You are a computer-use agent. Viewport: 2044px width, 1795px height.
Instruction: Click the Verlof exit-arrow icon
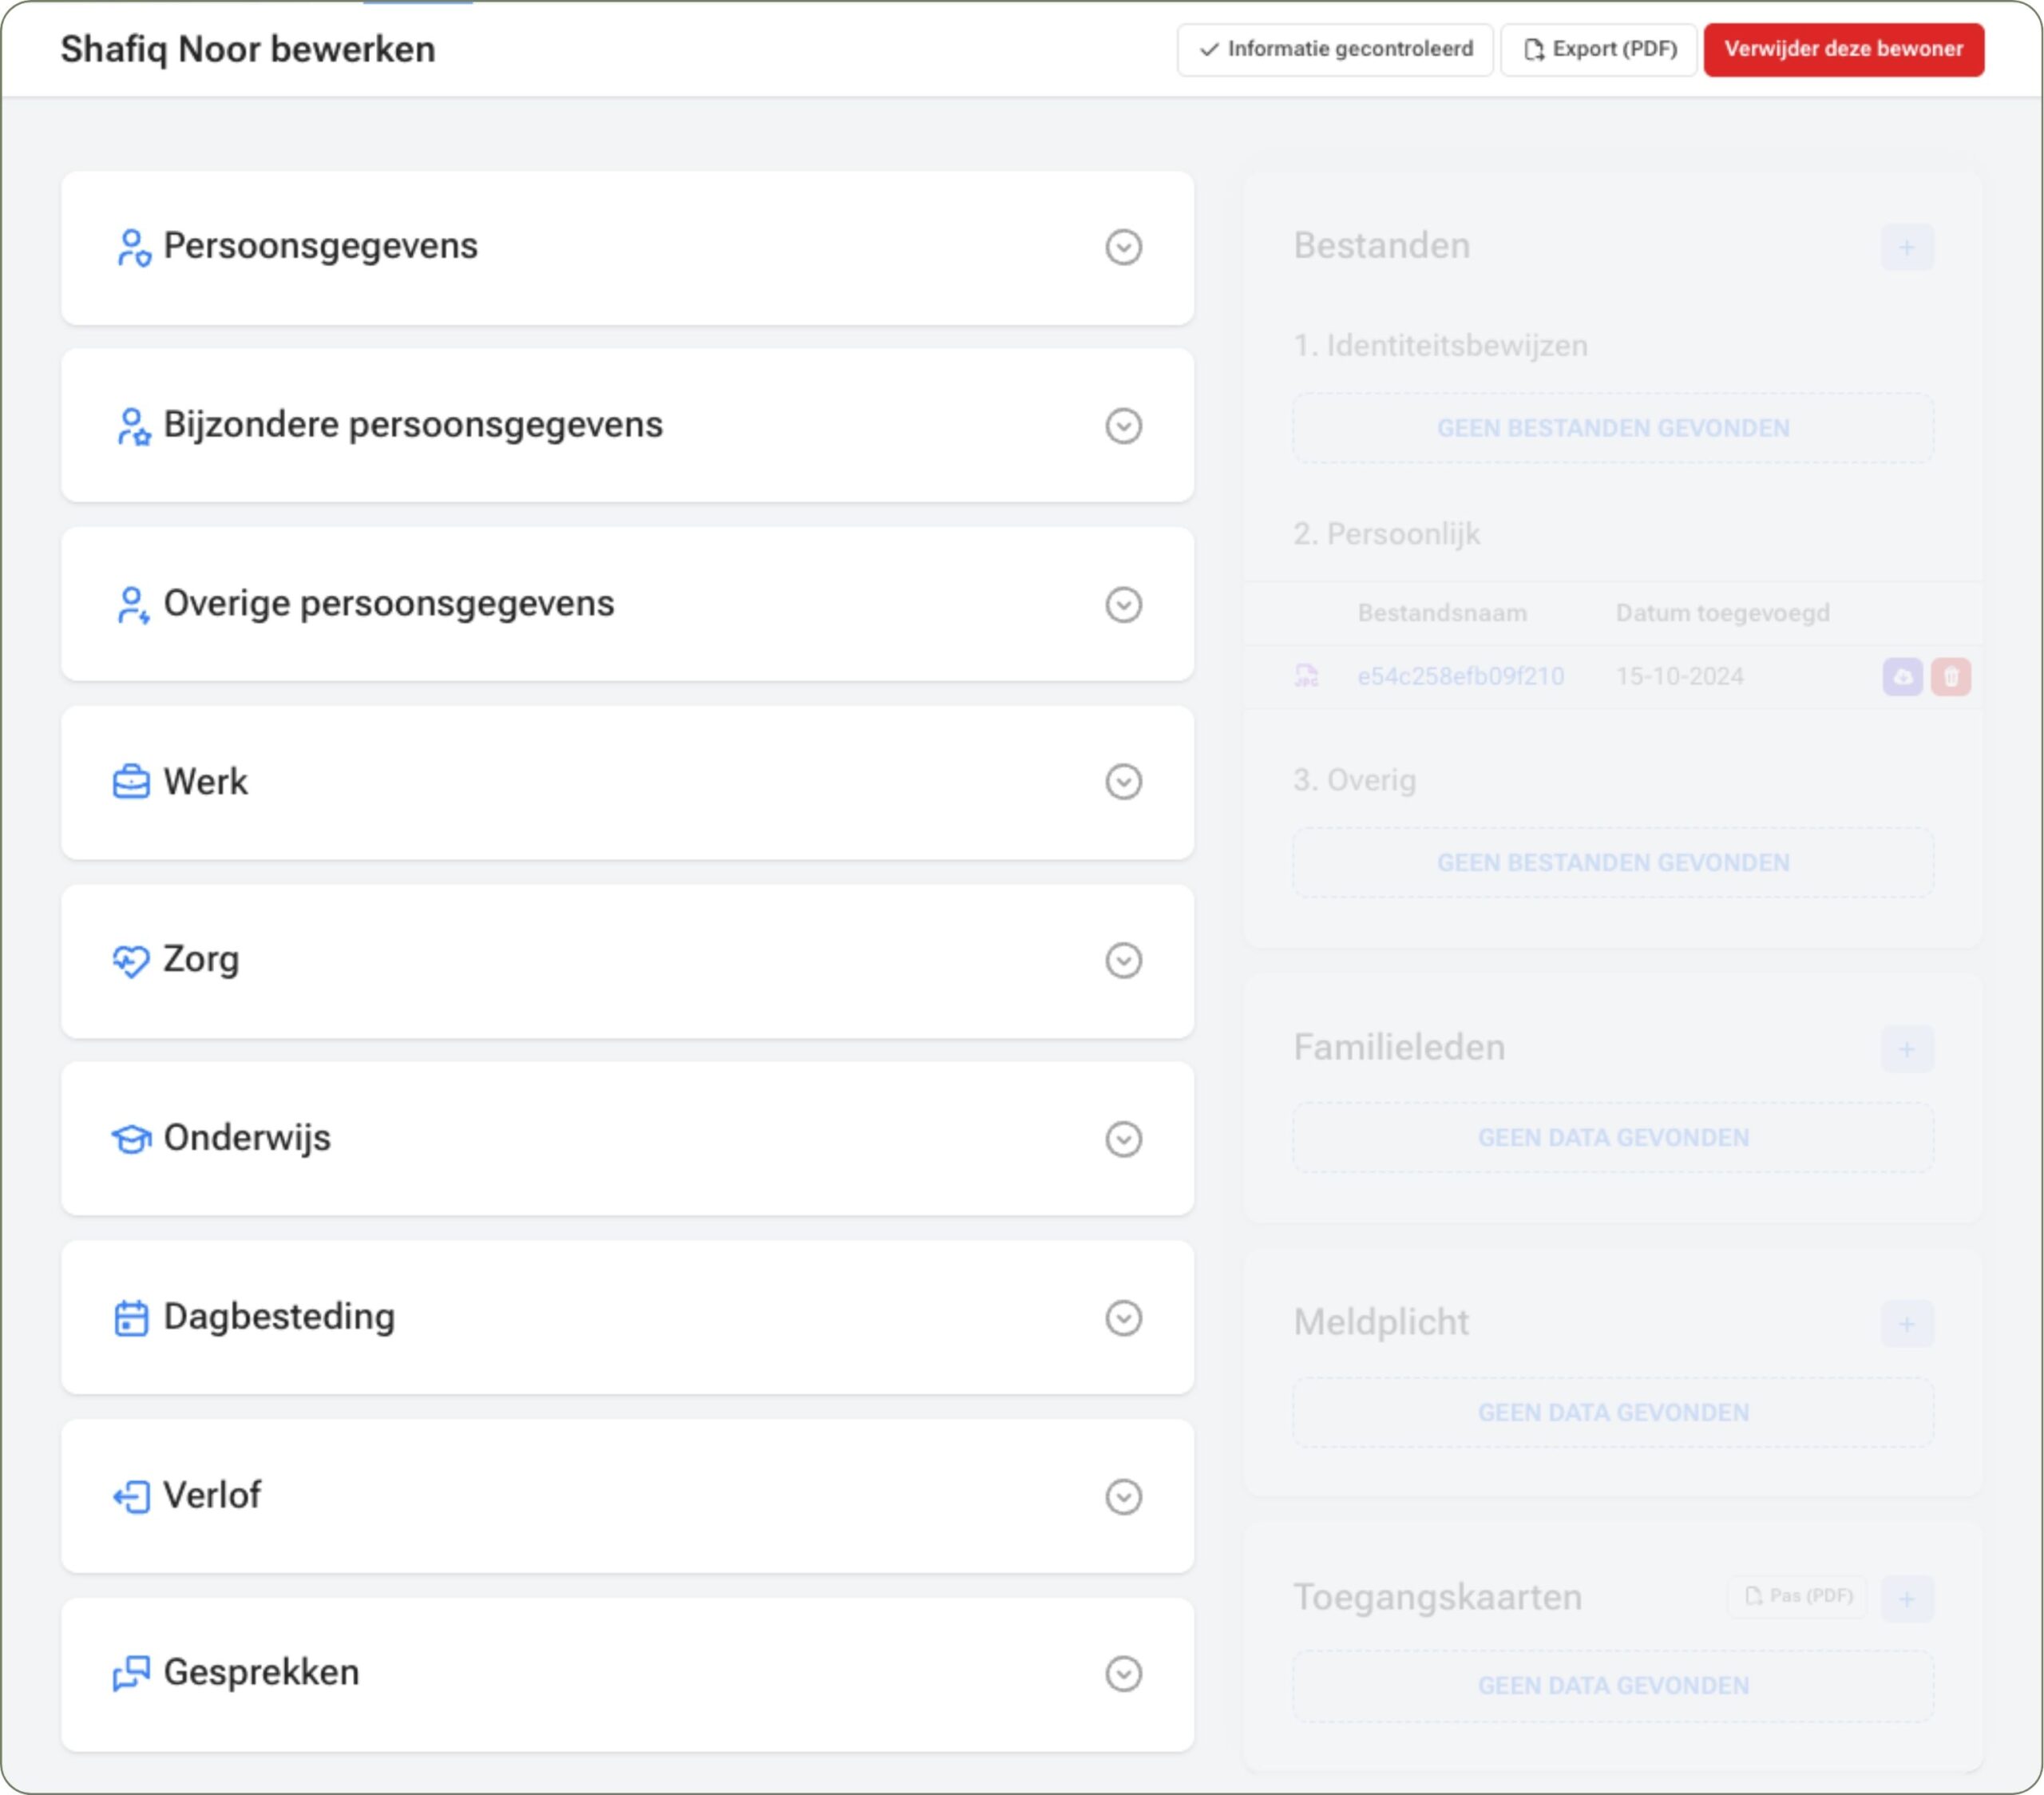point(130,1495)
